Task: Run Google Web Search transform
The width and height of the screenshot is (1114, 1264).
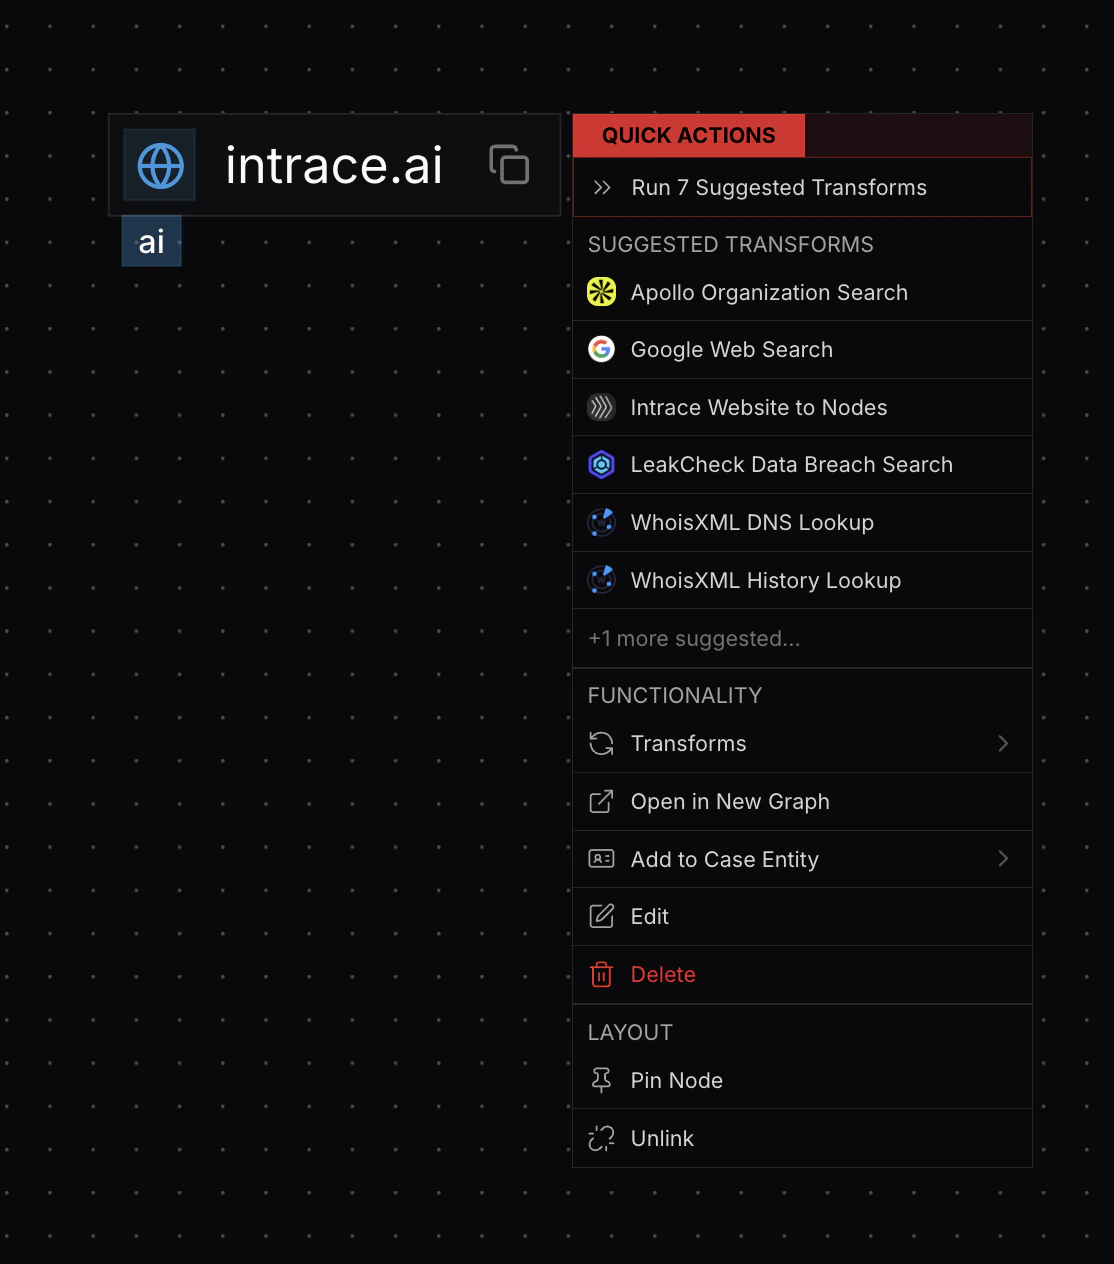Action: (802, 349)
